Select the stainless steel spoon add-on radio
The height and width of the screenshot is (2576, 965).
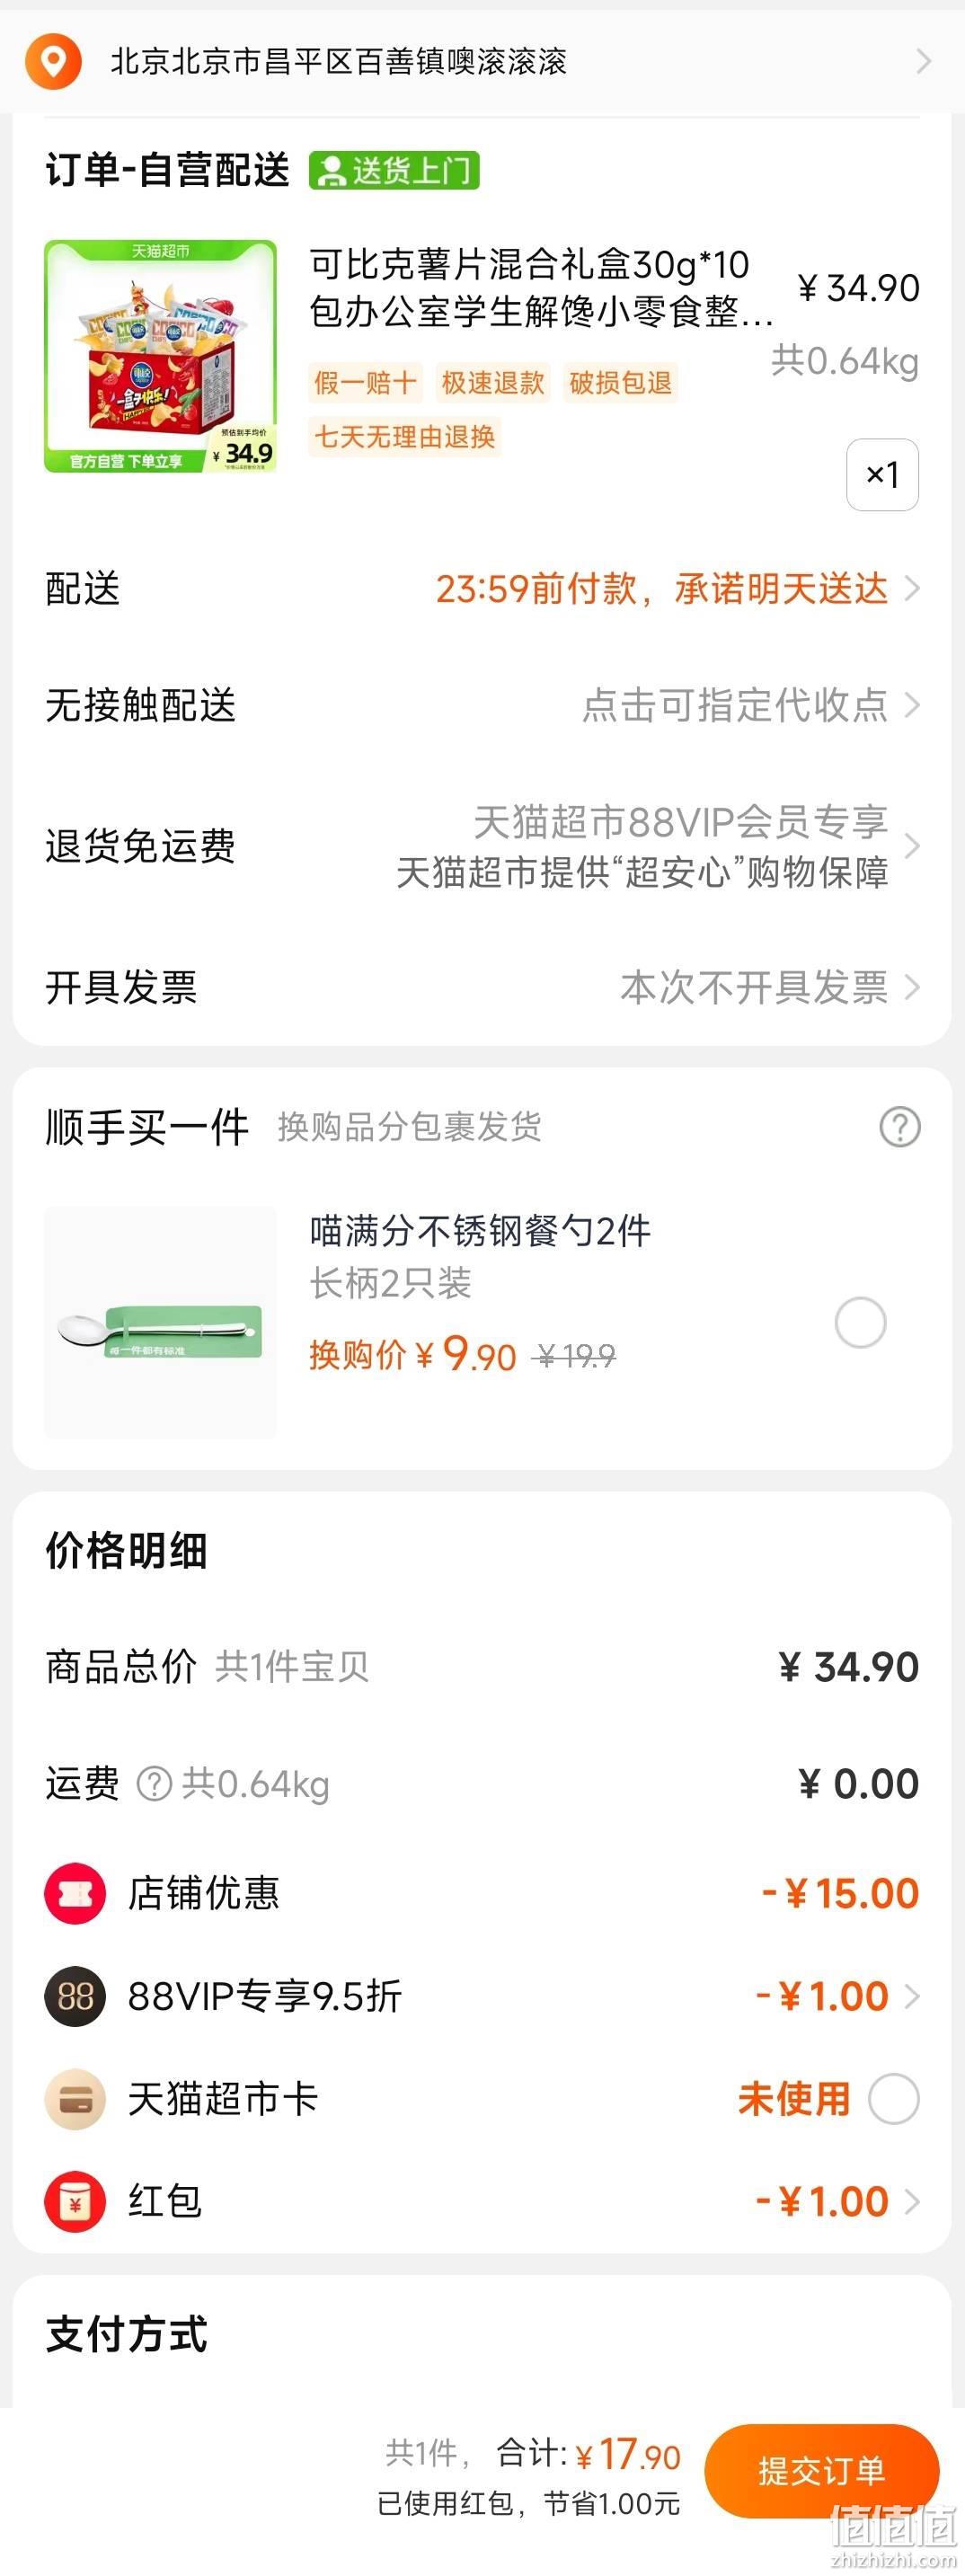pyautogui.click(x=860, y=1323)
